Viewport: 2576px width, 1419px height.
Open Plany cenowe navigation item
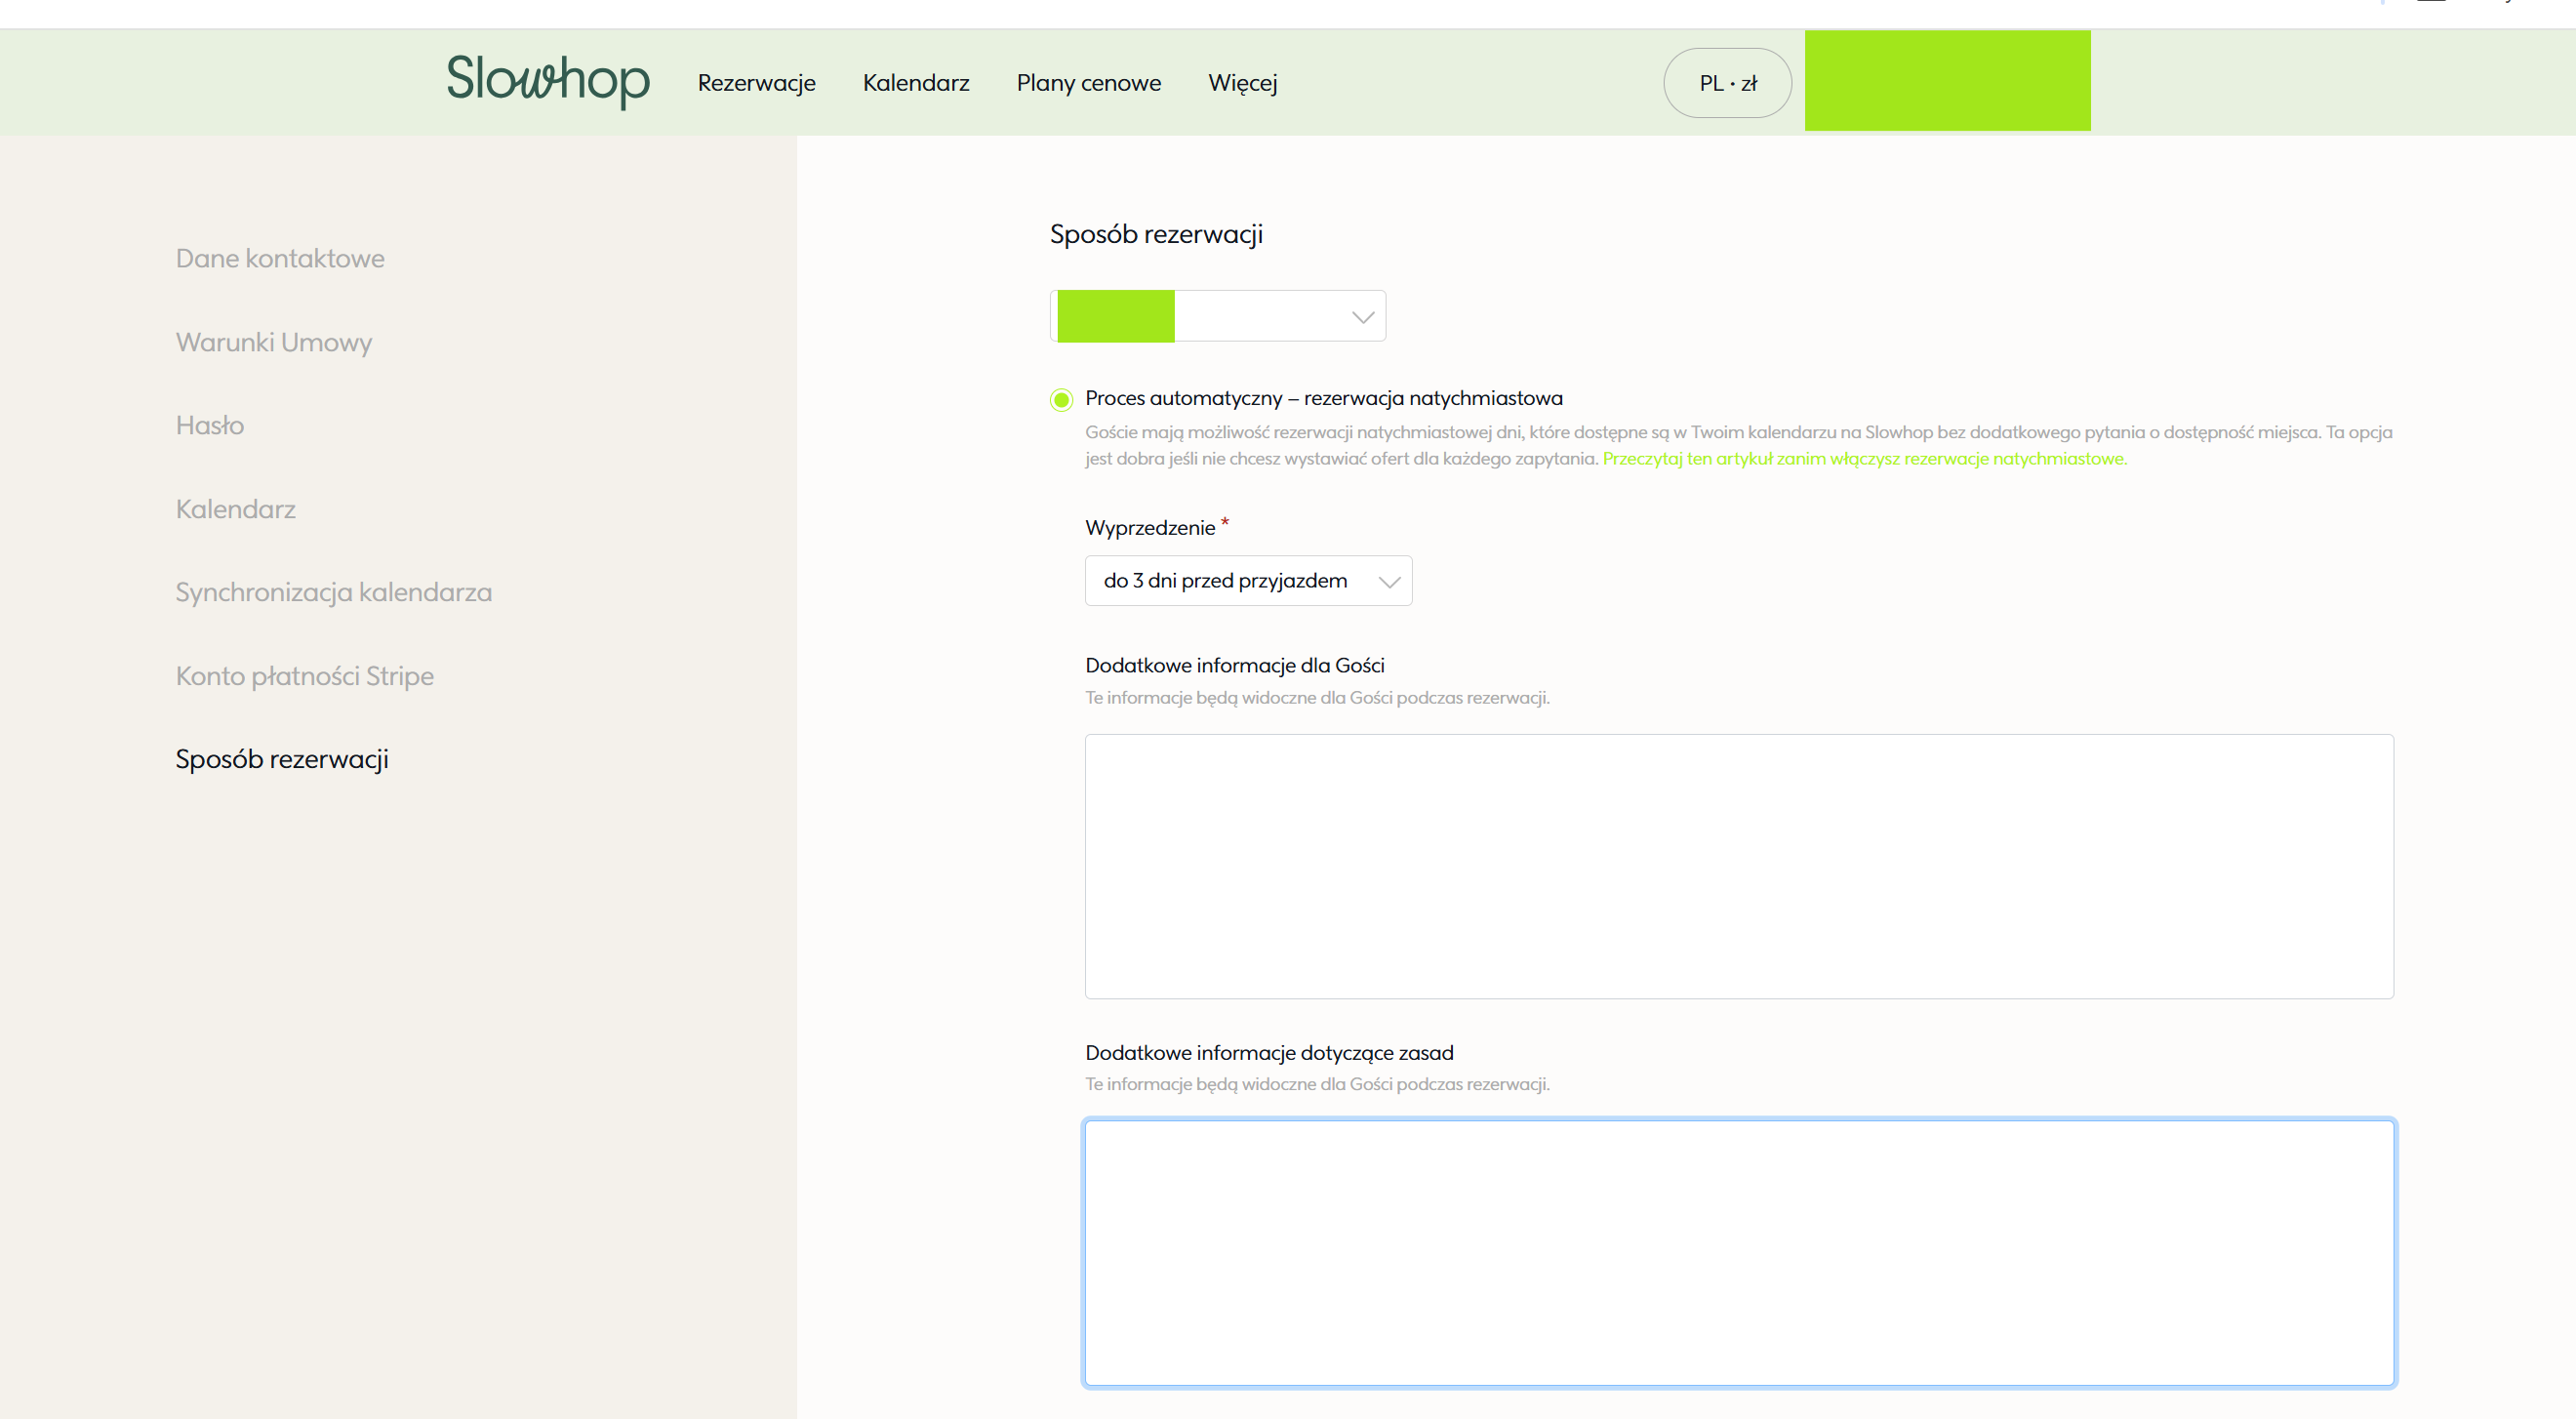point(1088,83)
